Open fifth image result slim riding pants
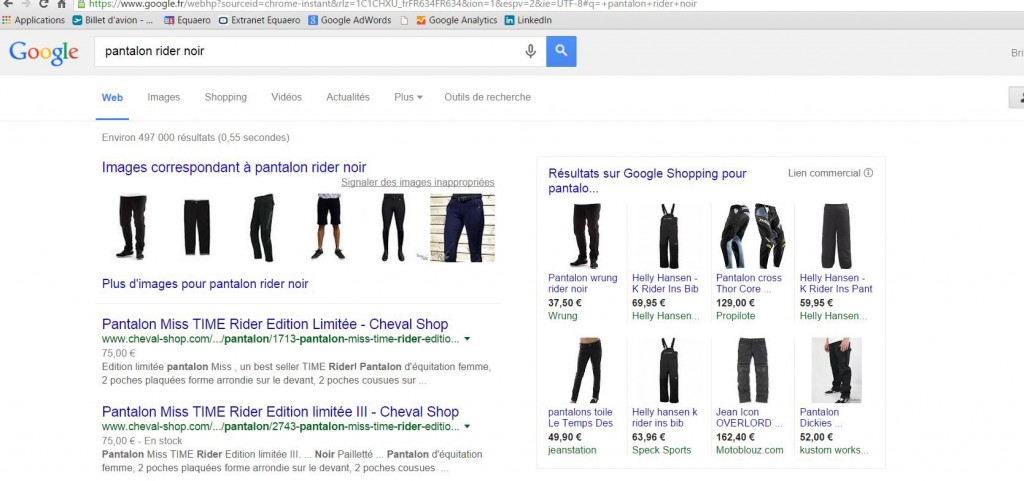Image resolution: width=1024 pixels, height=481 pixels. click(x=393, y=227)
